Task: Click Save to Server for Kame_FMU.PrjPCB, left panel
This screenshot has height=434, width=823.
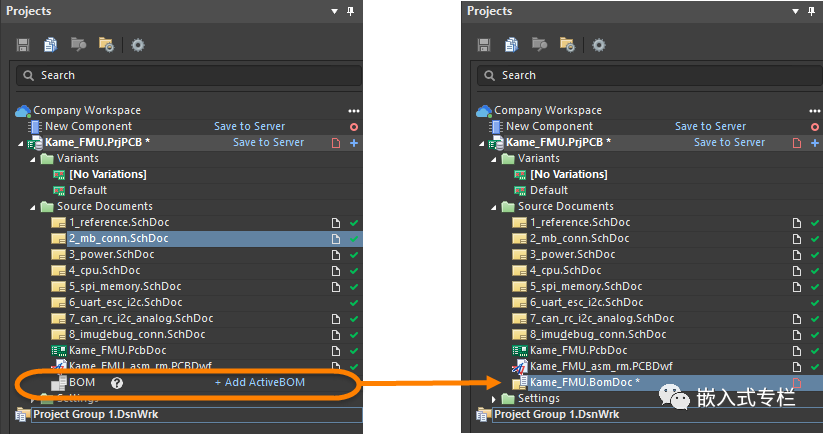Action: (x=268, y=142)
